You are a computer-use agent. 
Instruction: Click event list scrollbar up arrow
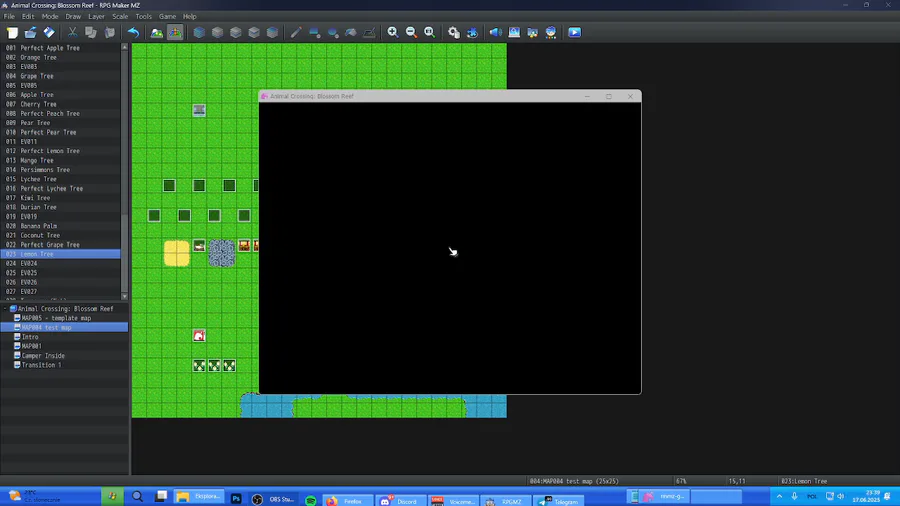click(125, 47)
